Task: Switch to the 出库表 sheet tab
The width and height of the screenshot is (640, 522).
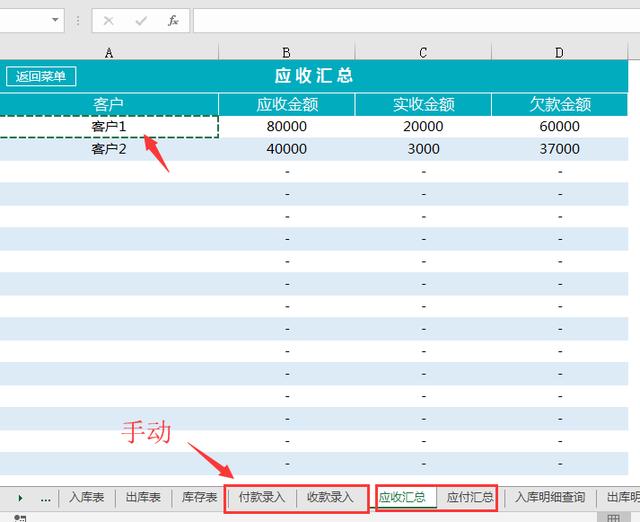Action: click(x=143, y=497)
